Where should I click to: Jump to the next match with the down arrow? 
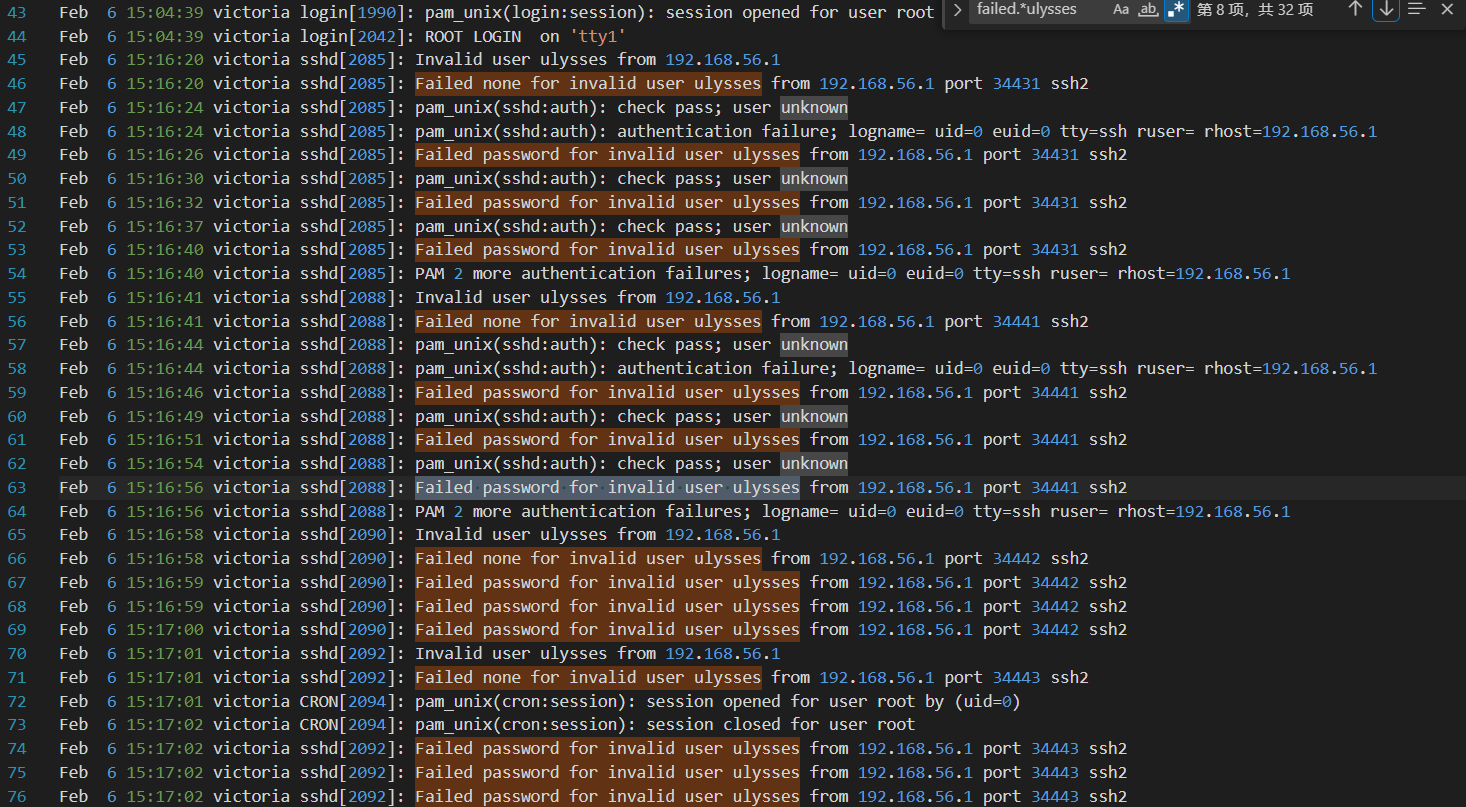[x=1386, y=9]
